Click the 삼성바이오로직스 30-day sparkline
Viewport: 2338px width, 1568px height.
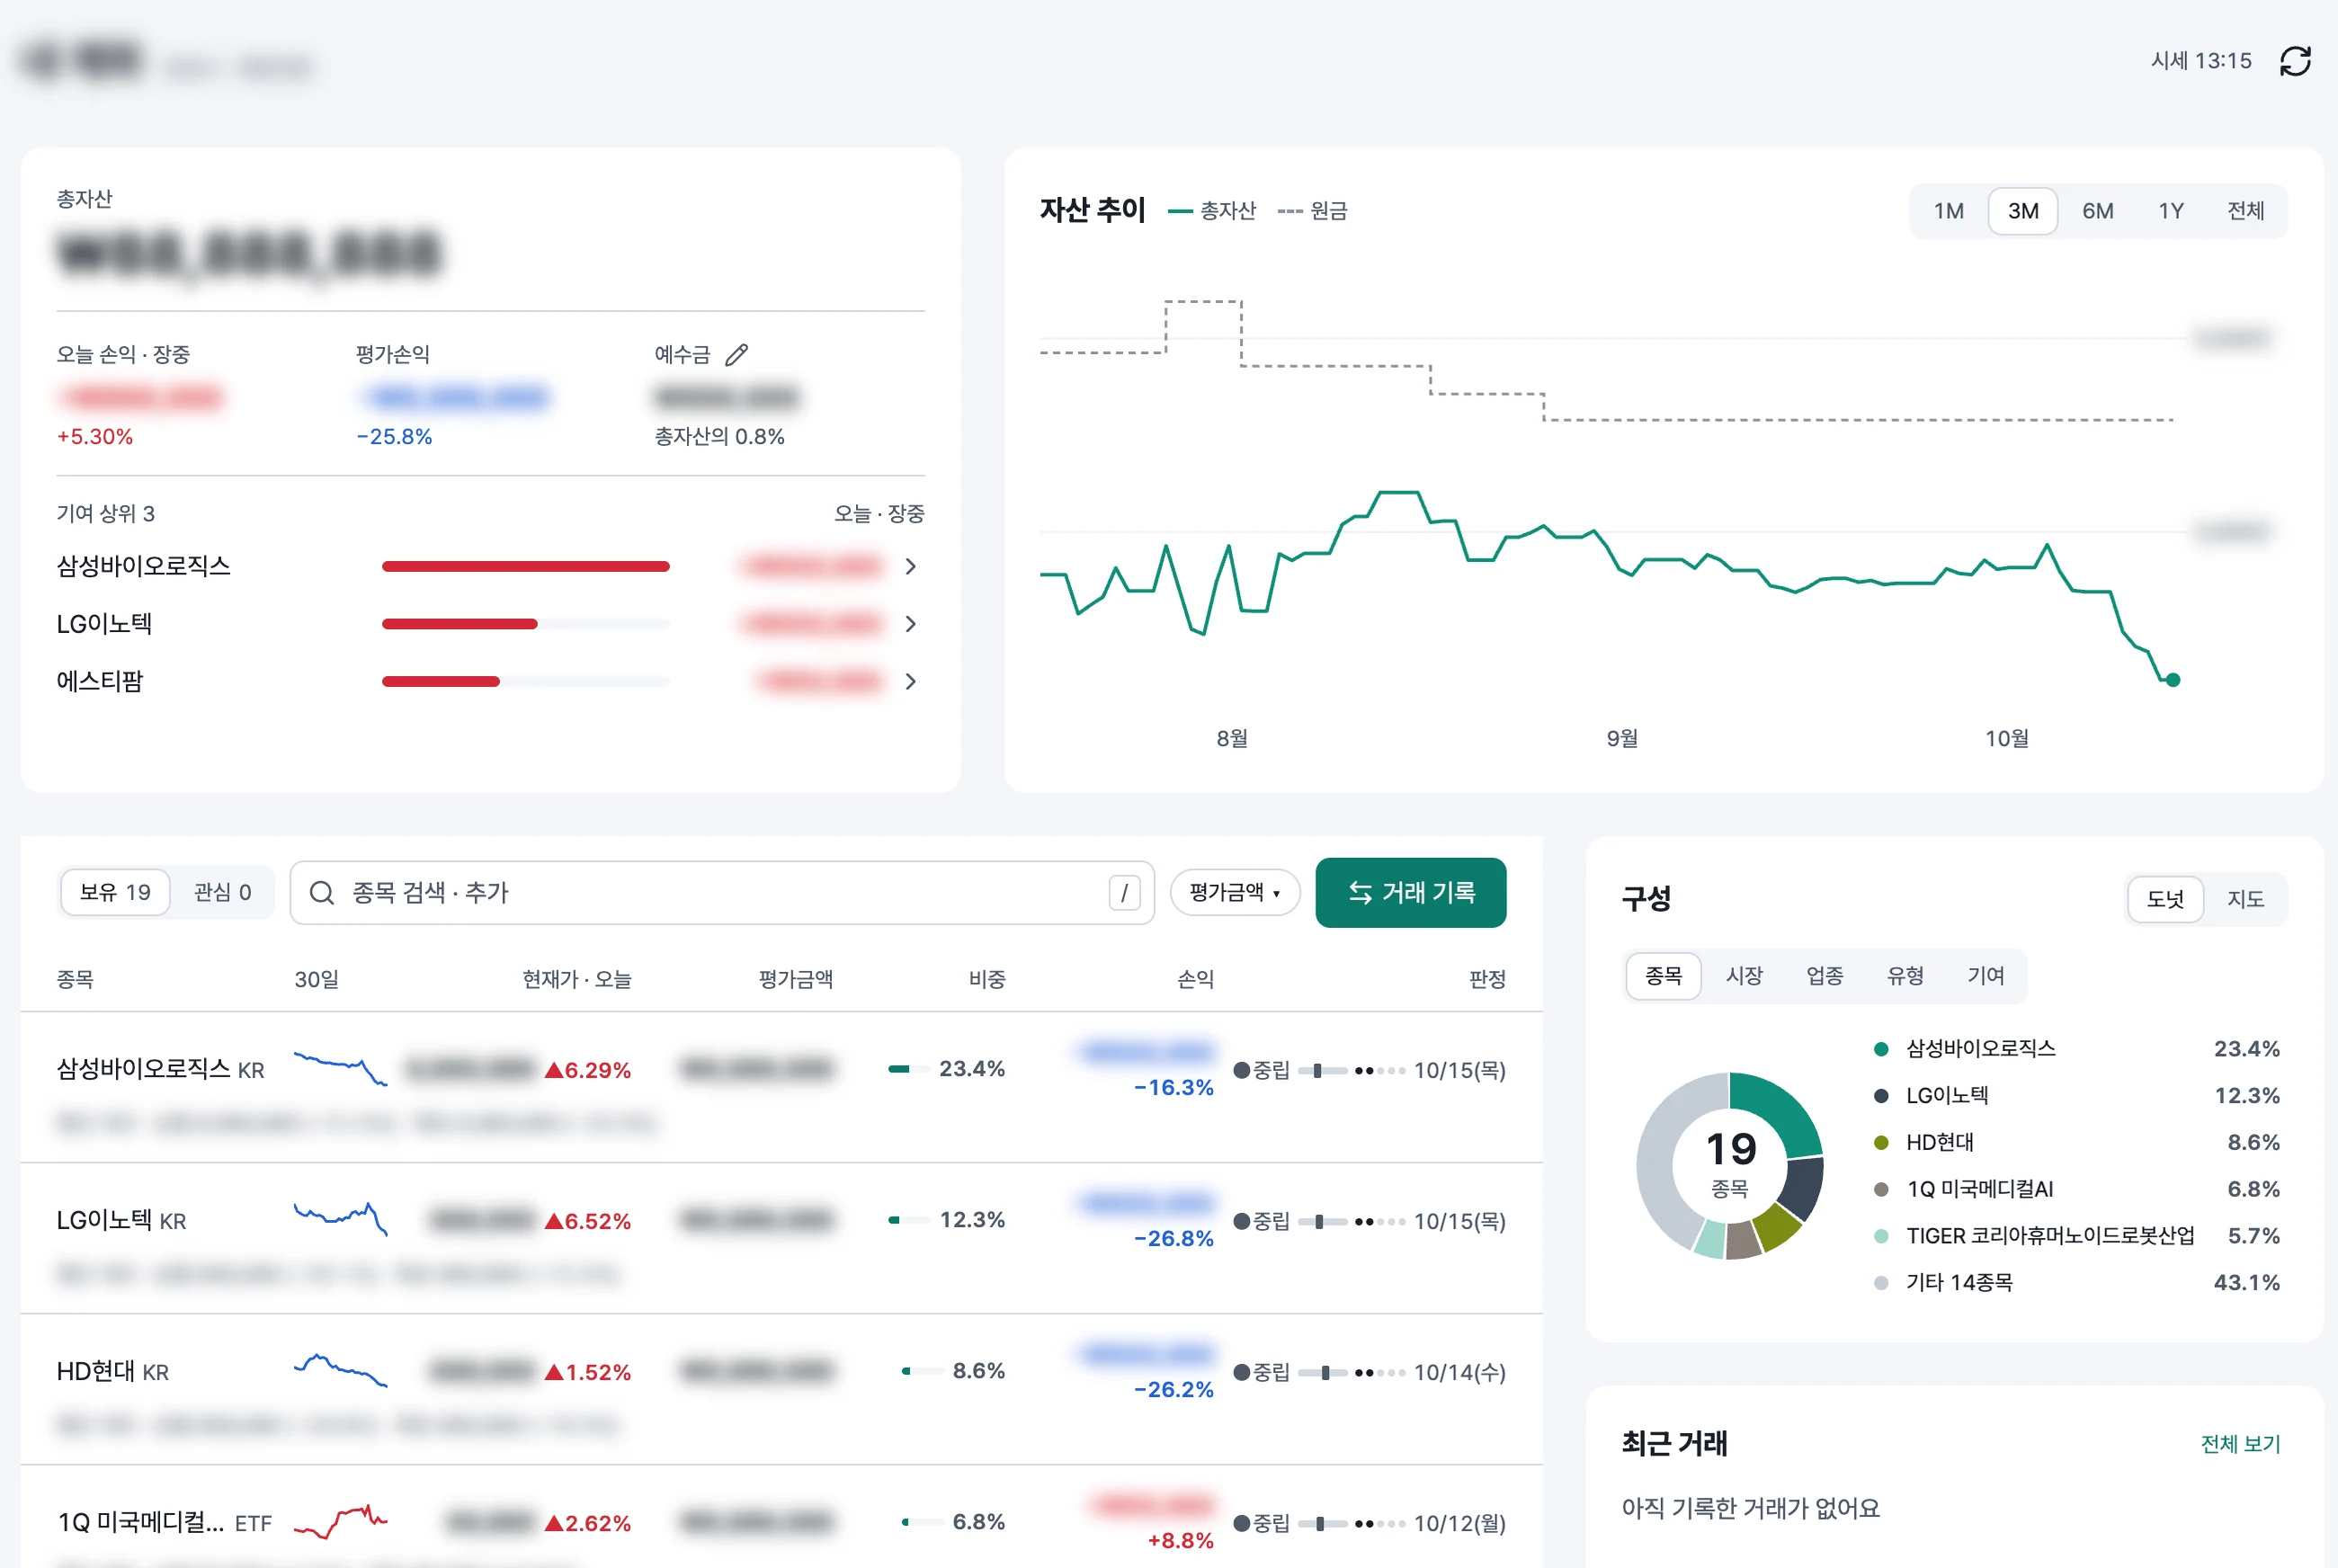340,1068
